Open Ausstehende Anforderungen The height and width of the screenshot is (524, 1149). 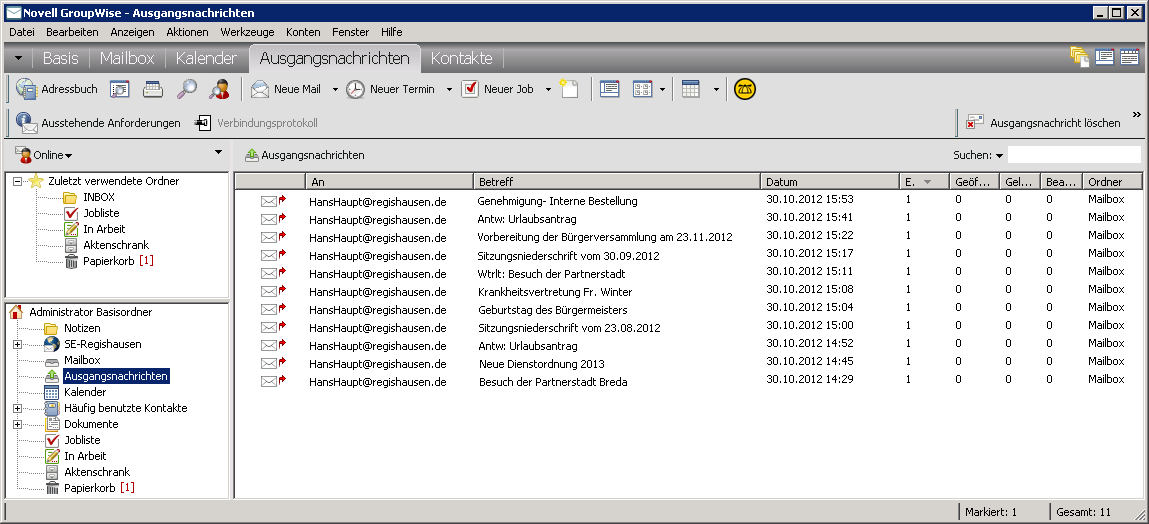[98, 123]
